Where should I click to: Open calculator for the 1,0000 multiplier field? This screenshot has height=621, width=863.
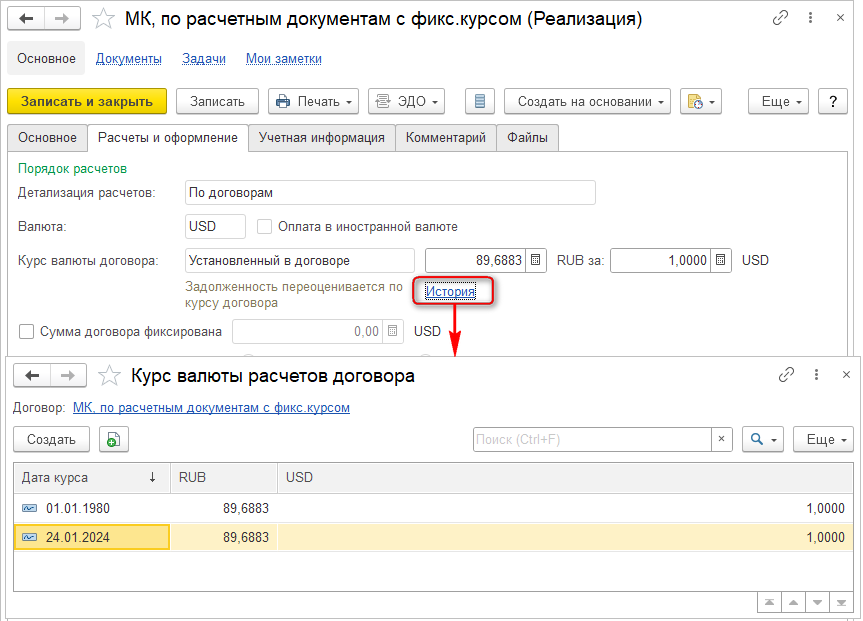[720, 260]
